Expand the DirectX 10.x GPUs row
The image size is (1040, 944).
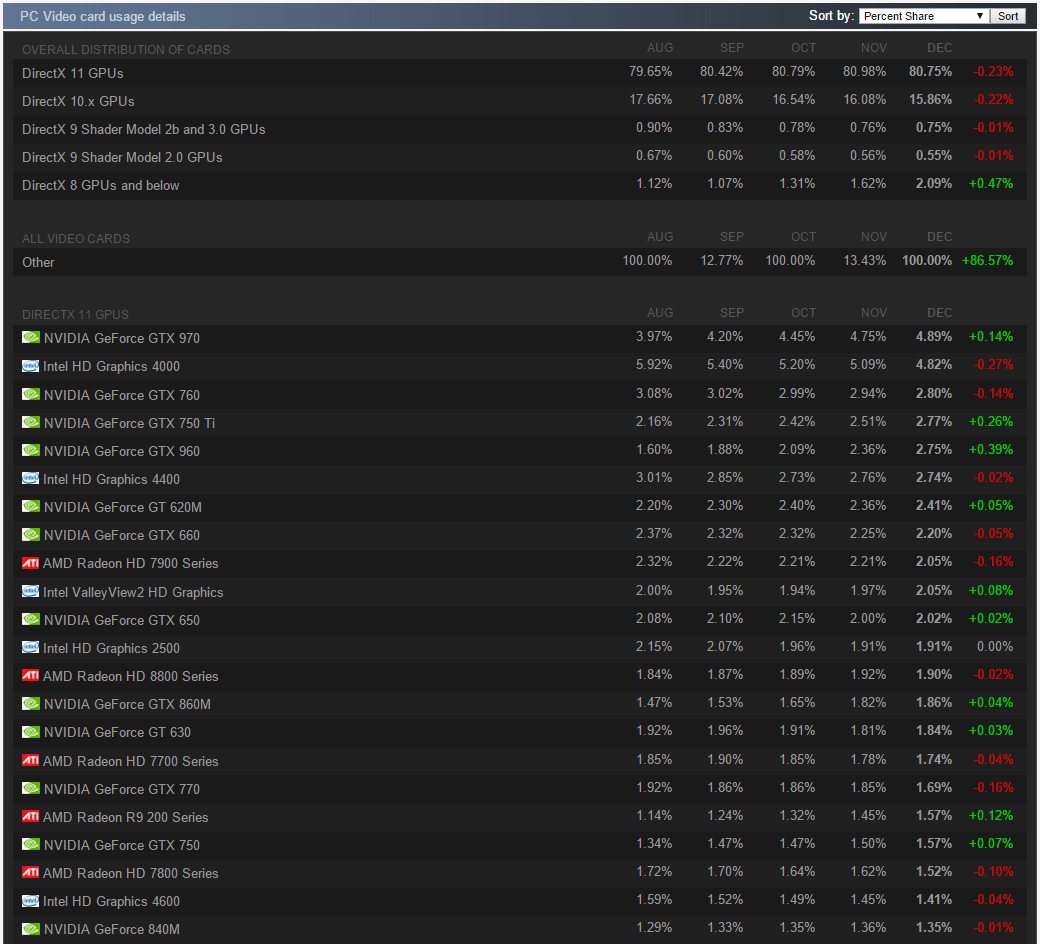pos(78,101)
